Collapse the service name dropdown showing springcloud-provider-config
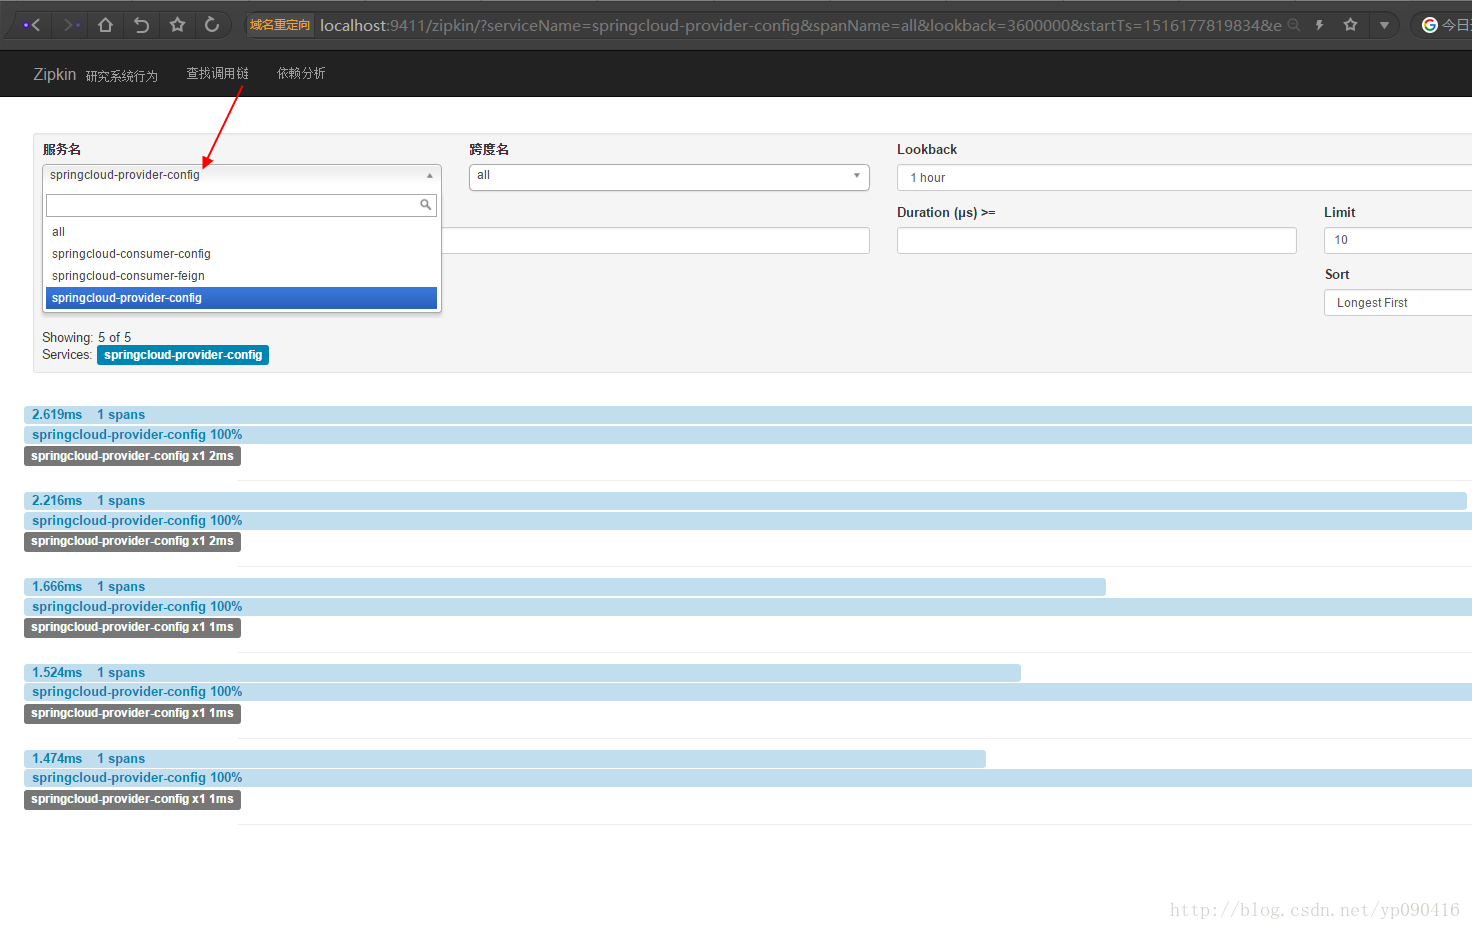This screenshot has height=930, width=1472. [x=242, y=175]
